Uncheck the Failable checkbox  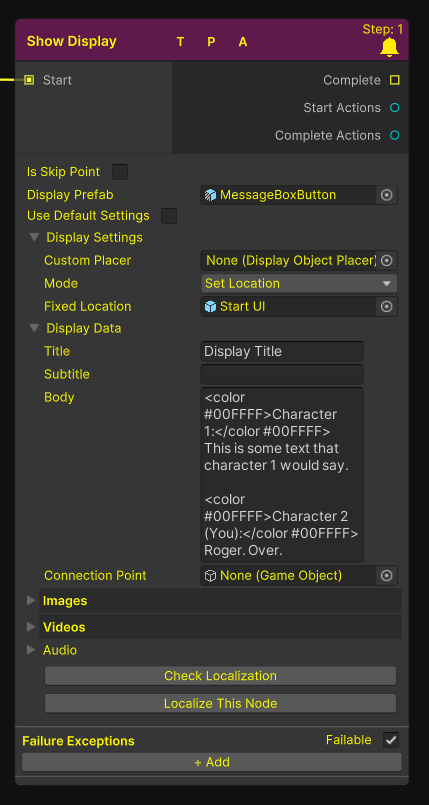[391, 740]
